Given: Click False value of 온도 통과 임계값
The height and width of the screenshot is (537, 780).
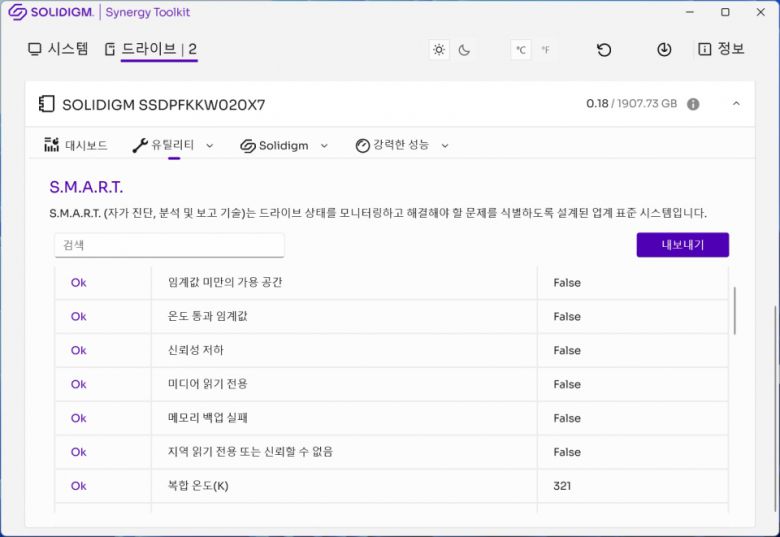Looking at the screenshot, I should (x=567, y=317).
